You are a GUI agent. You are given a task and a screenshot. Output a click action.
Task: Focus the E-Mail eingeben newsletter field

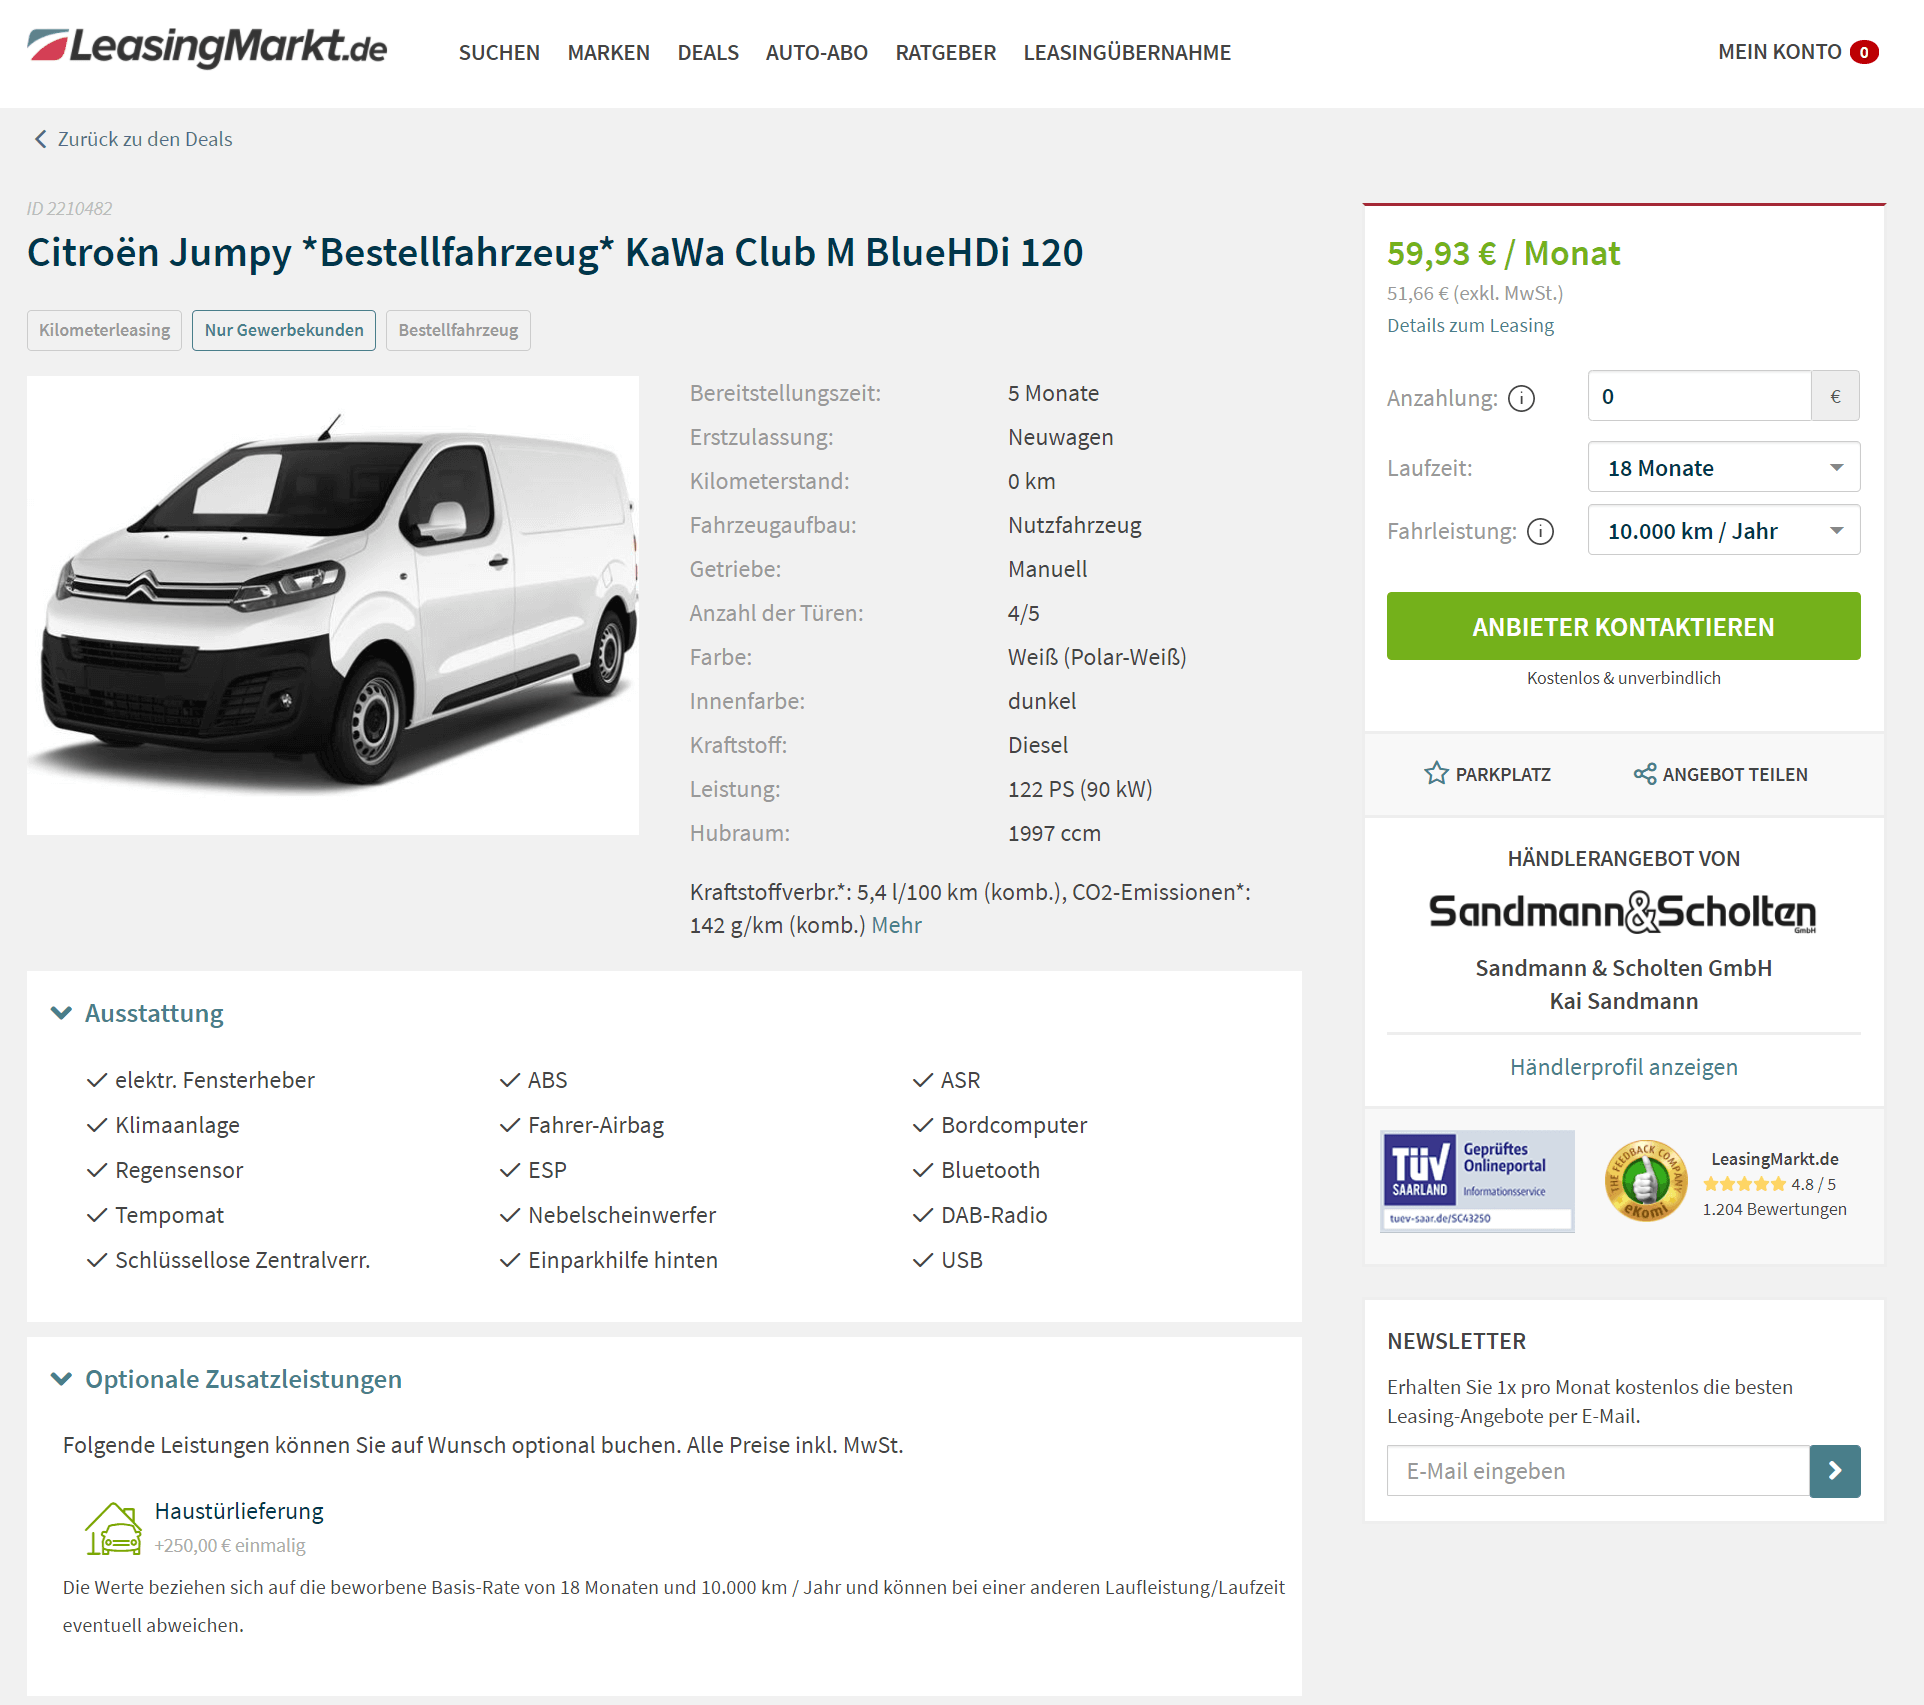[1598, 1471]
